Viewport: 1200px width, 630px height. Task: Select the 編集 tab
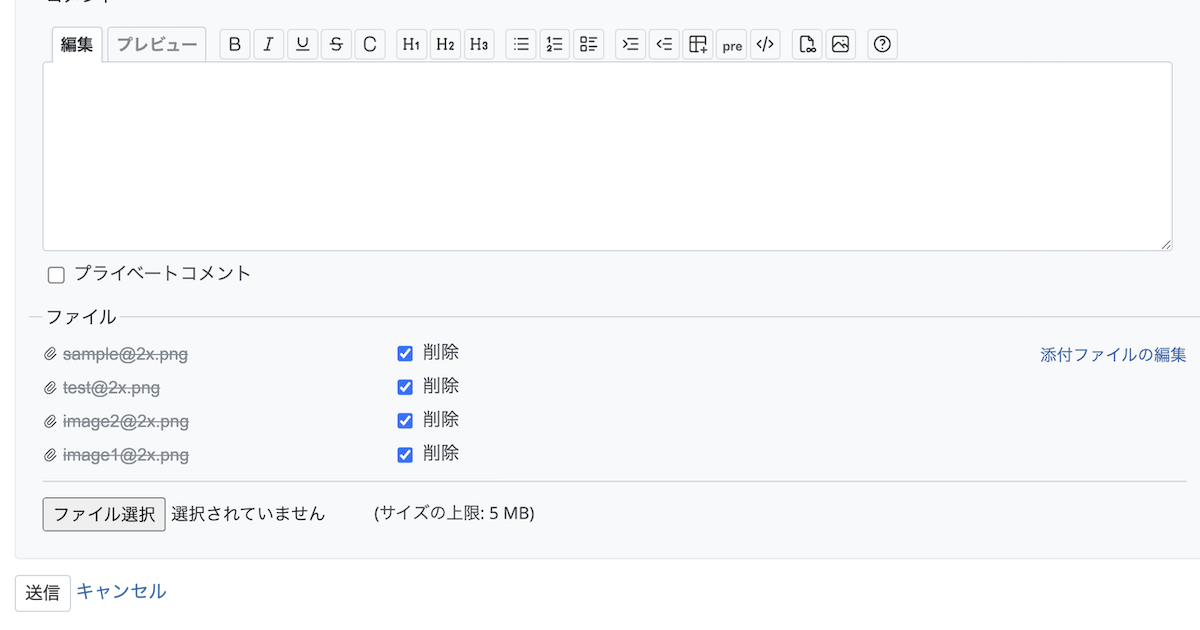point(77,45)
